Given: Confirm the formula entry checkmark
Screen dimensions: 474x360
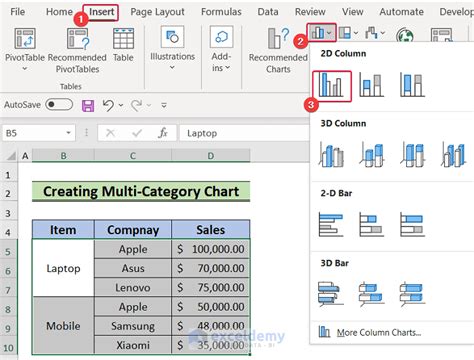Looking at the screenshot, I should [x=137, y=133].
